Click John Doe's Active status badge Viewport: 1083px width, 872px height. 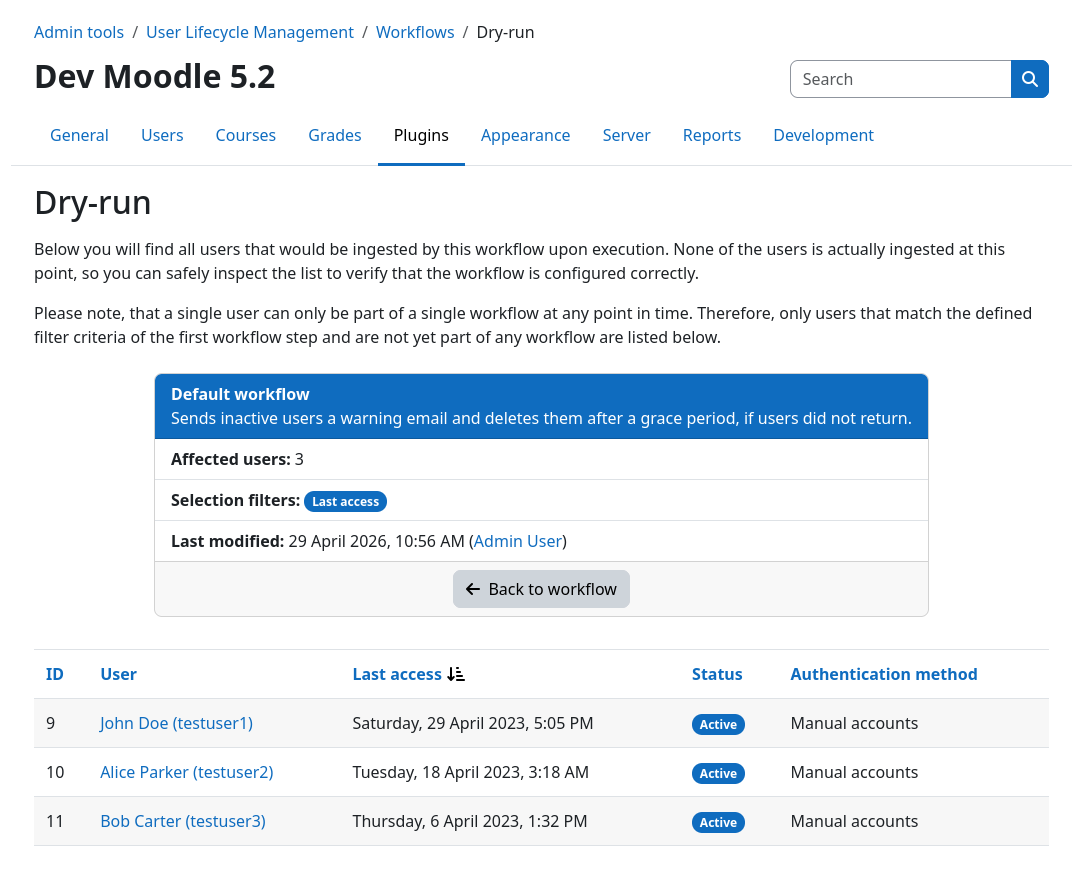[718, 724]
